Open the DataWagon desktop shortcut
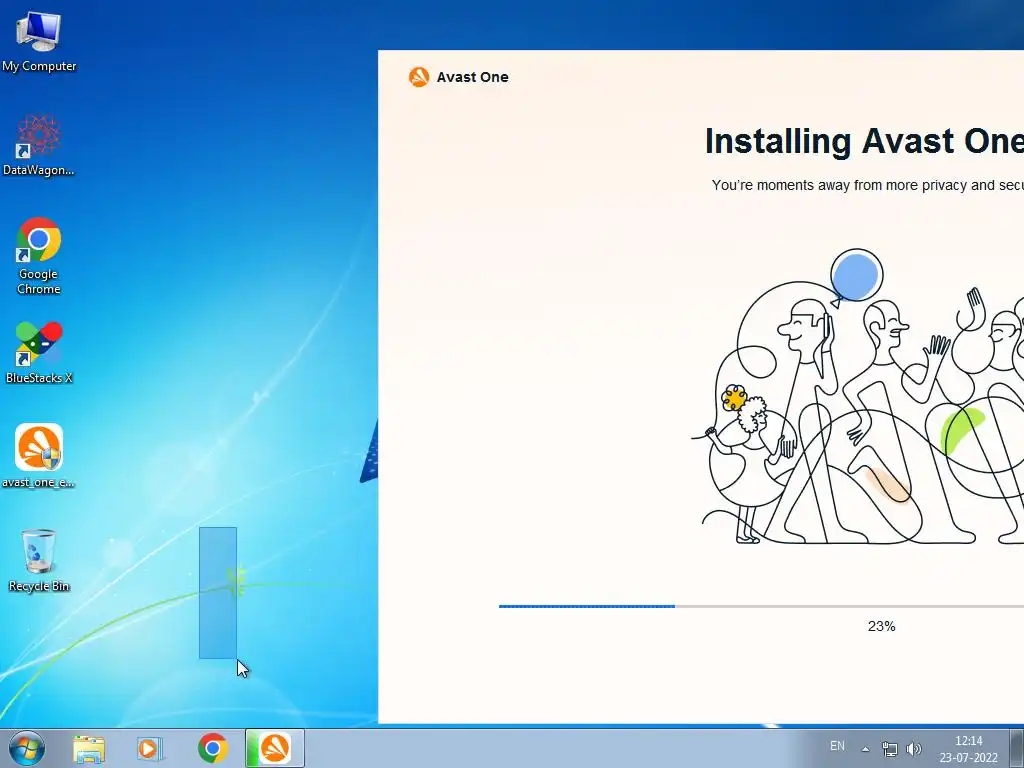Image resolution: width=1024 pixels, height=768 pixels. click(x=39, y=145)
